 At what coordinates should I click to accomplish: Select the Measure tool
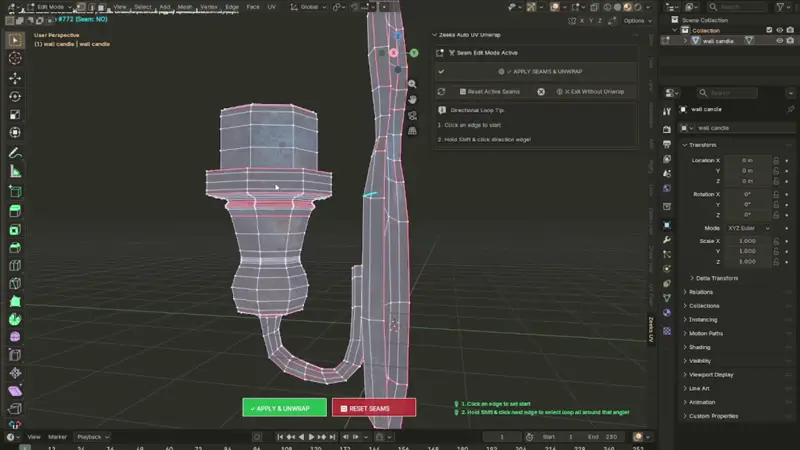(15, 172)
